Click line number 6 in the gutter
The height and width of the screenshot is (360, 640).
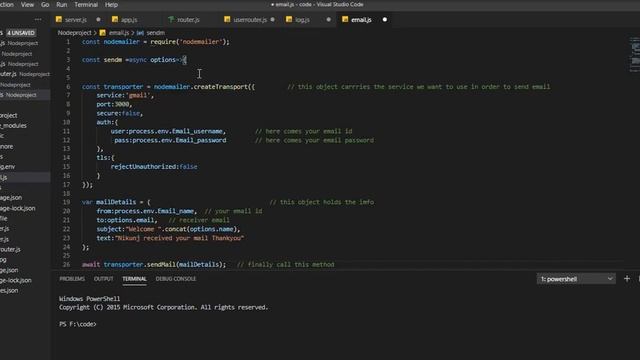pos(68,87)
